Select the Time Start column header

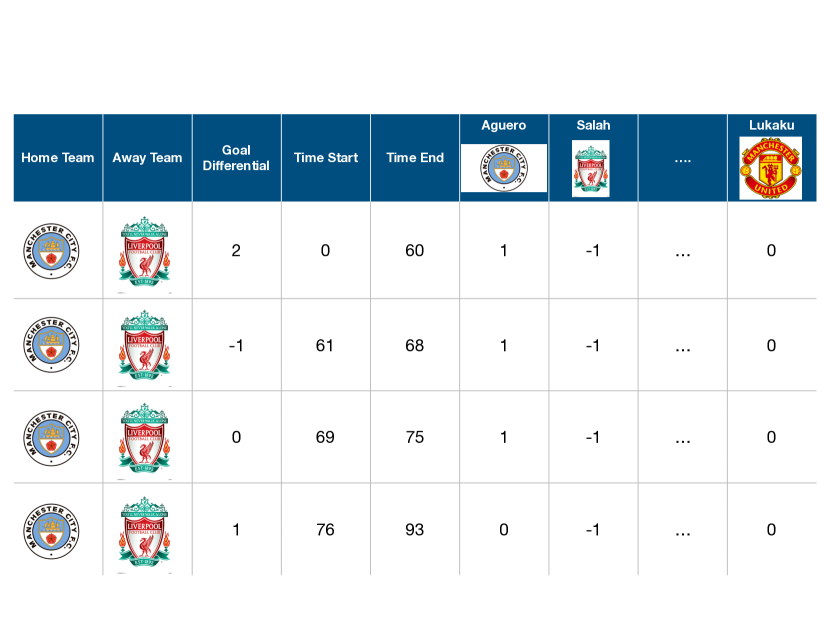[326, 158]
